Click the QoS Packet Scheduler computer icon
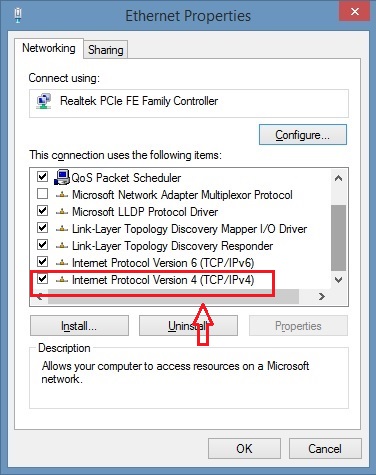The image size is (376, 475). point(62,177)
